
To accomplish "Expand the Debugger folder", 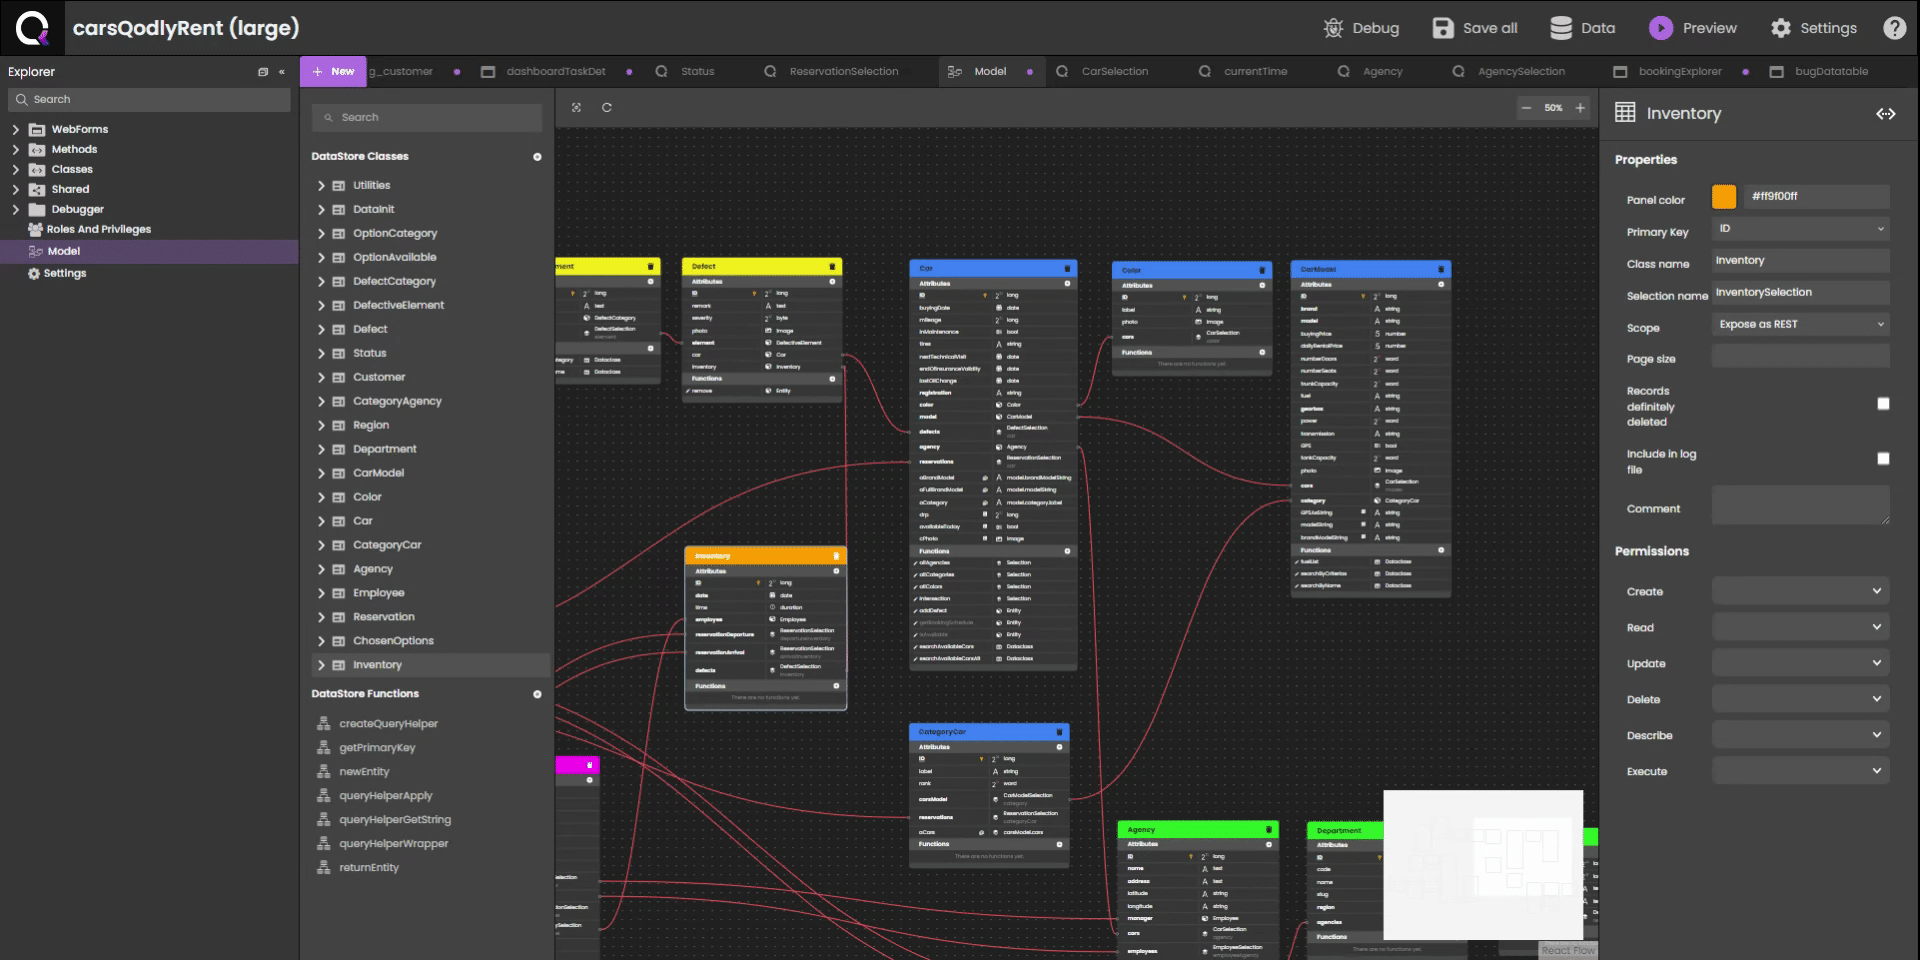I will coord(15,209).
